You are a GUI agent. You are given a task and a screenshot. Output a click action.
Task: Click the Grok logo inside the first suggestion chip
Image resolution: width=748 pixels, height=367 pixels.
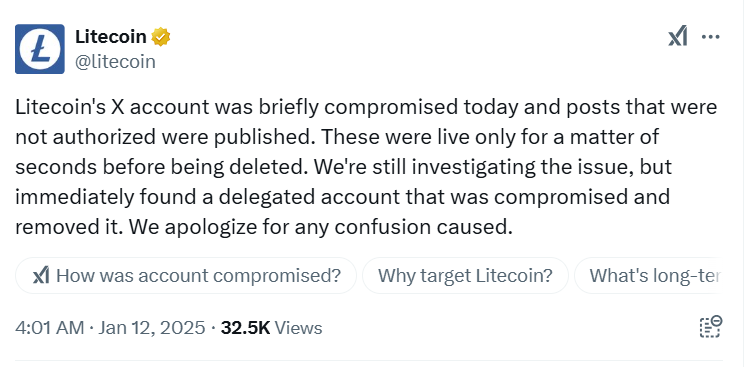(41, 275)
